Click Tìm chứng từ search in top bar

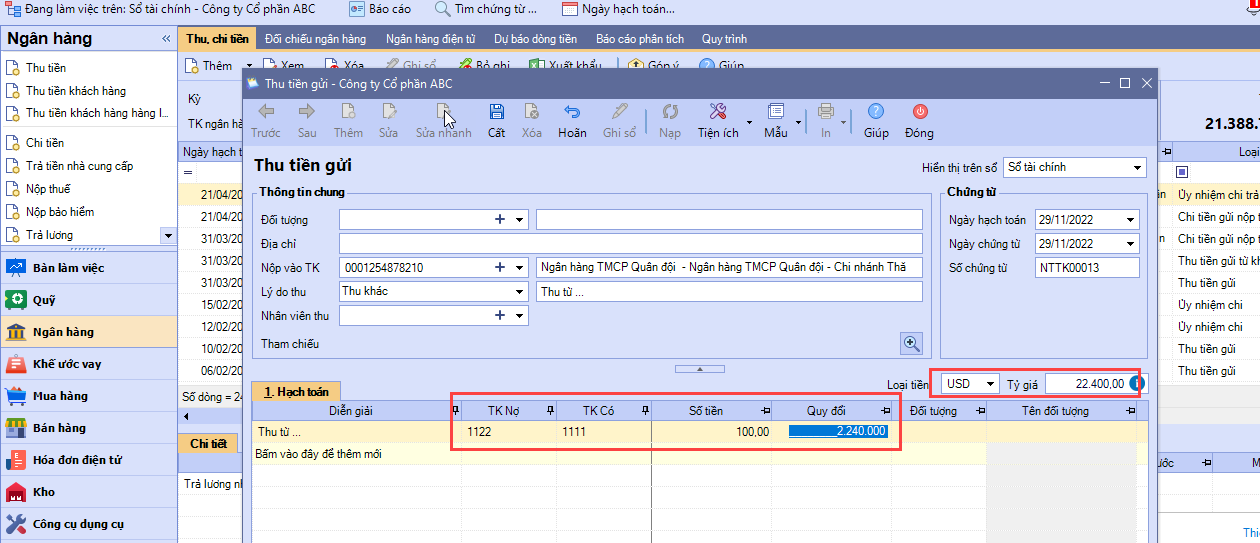coord(486,9)
